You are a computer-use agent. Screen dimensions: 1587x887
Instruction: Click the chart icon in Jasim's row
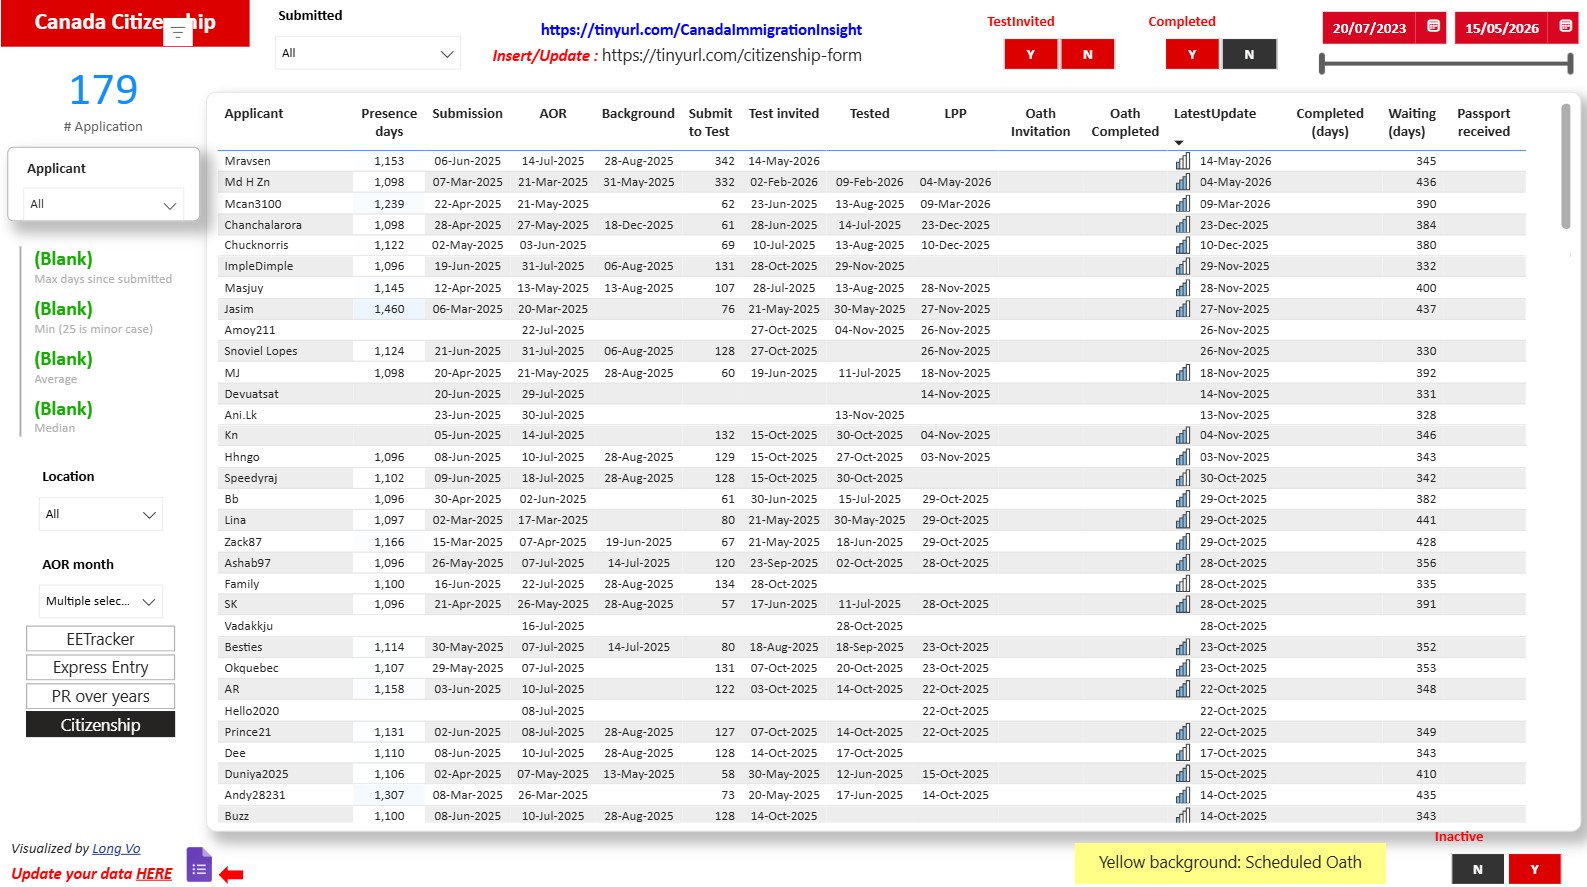coord(1183,309)
